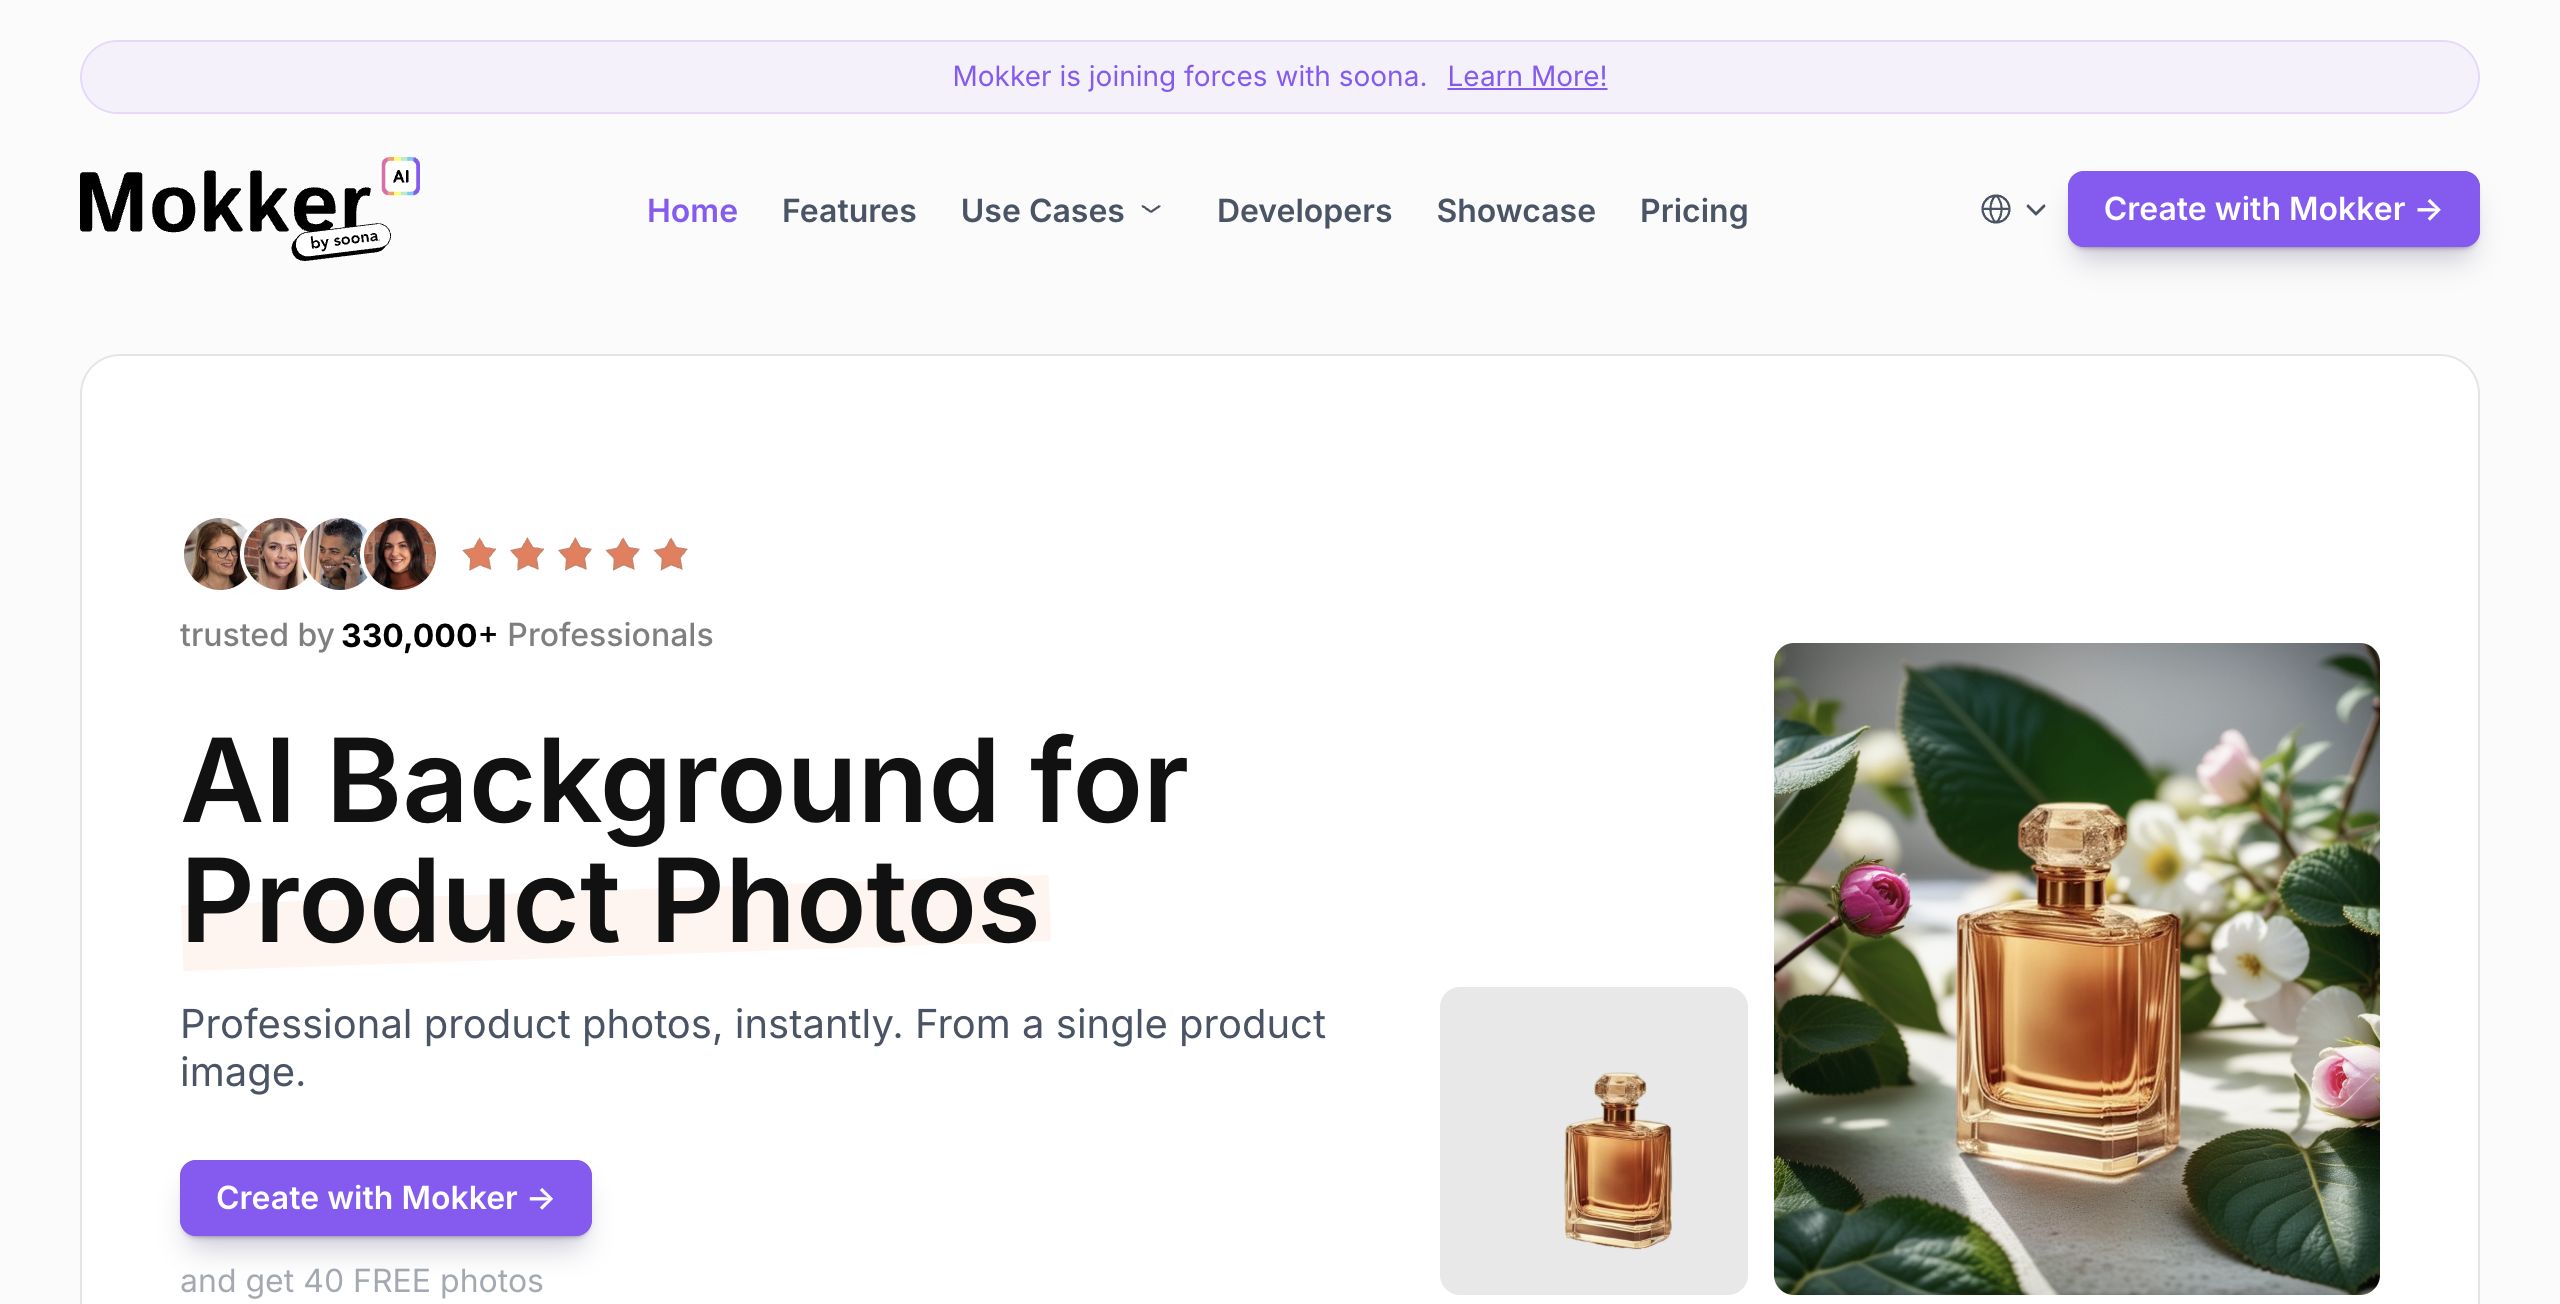The height and width of the screenshot is (1304, 2560).
Task: Open the Showcase page
Action: 1516,210
